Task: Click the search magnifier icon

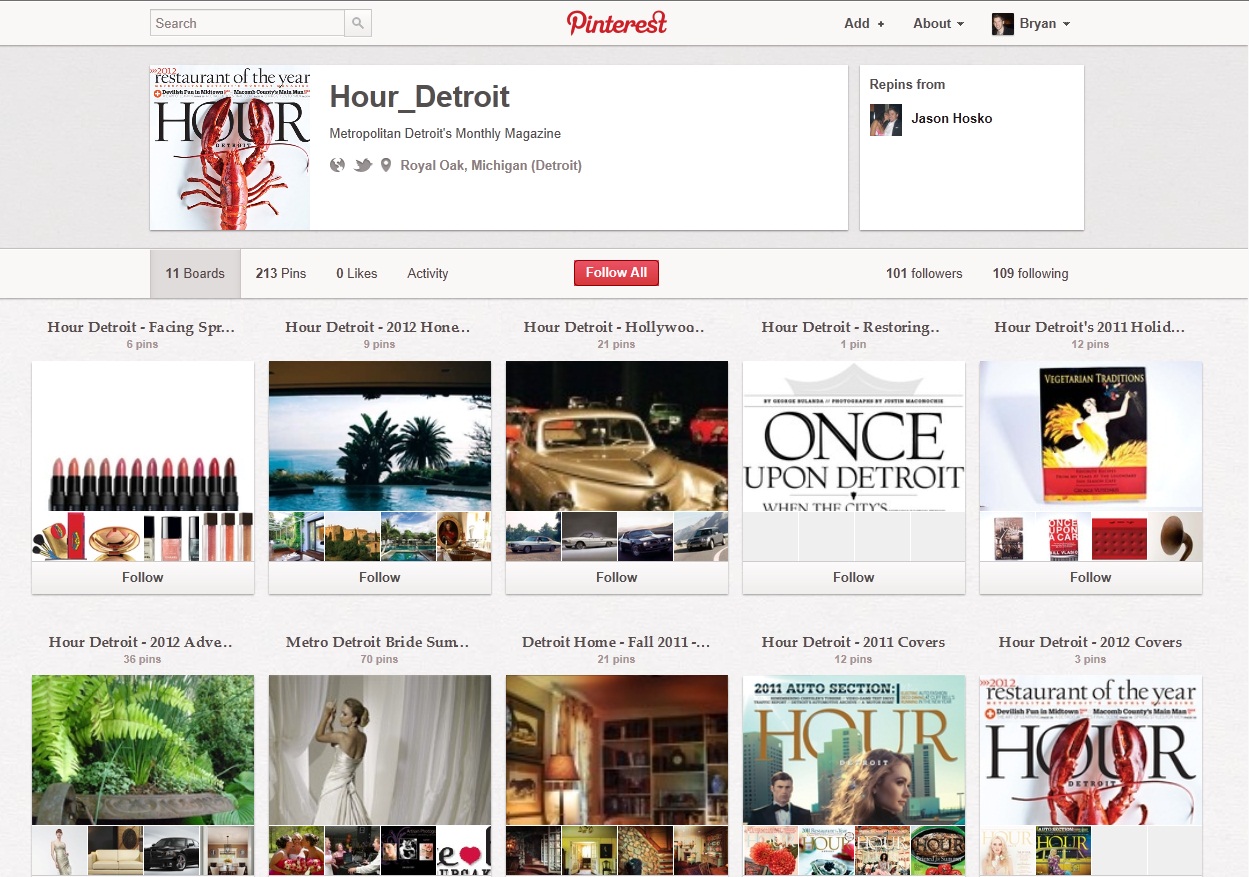Action: click(358, 23)
